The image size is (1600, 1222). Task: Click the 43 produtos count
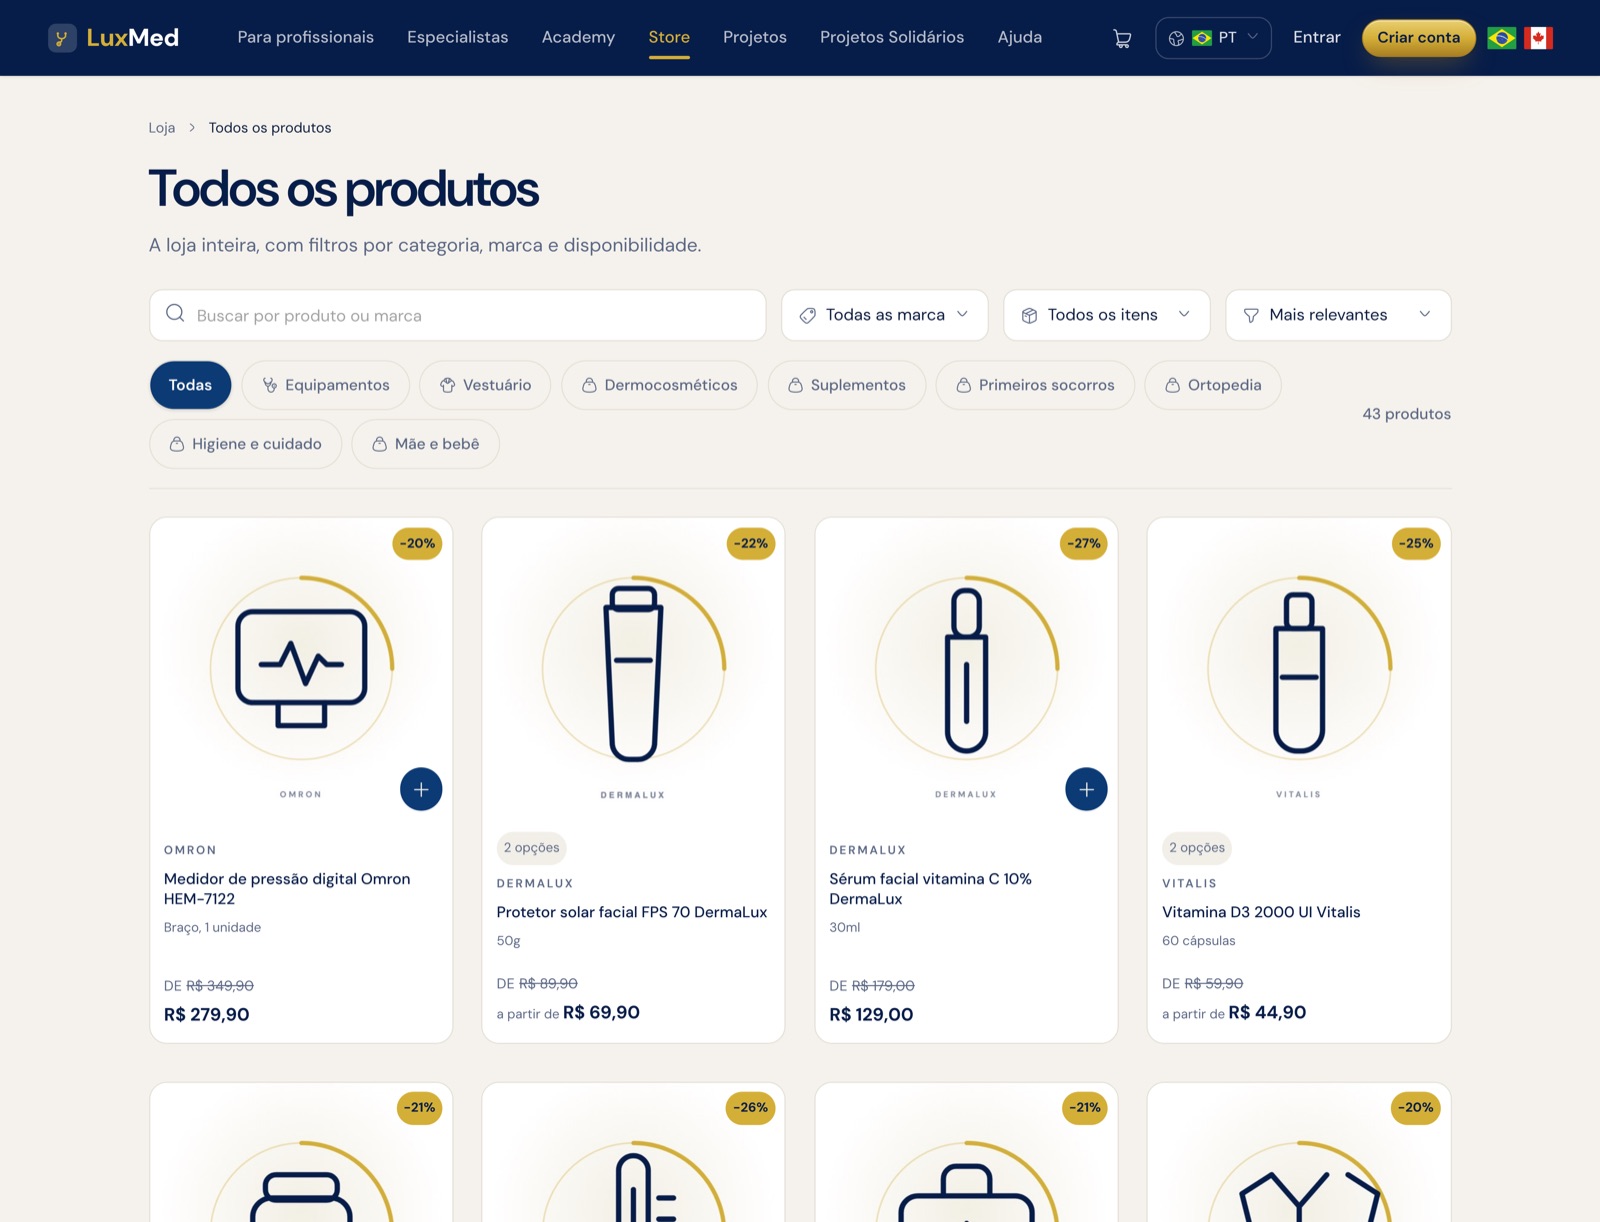click(1406, 414)
